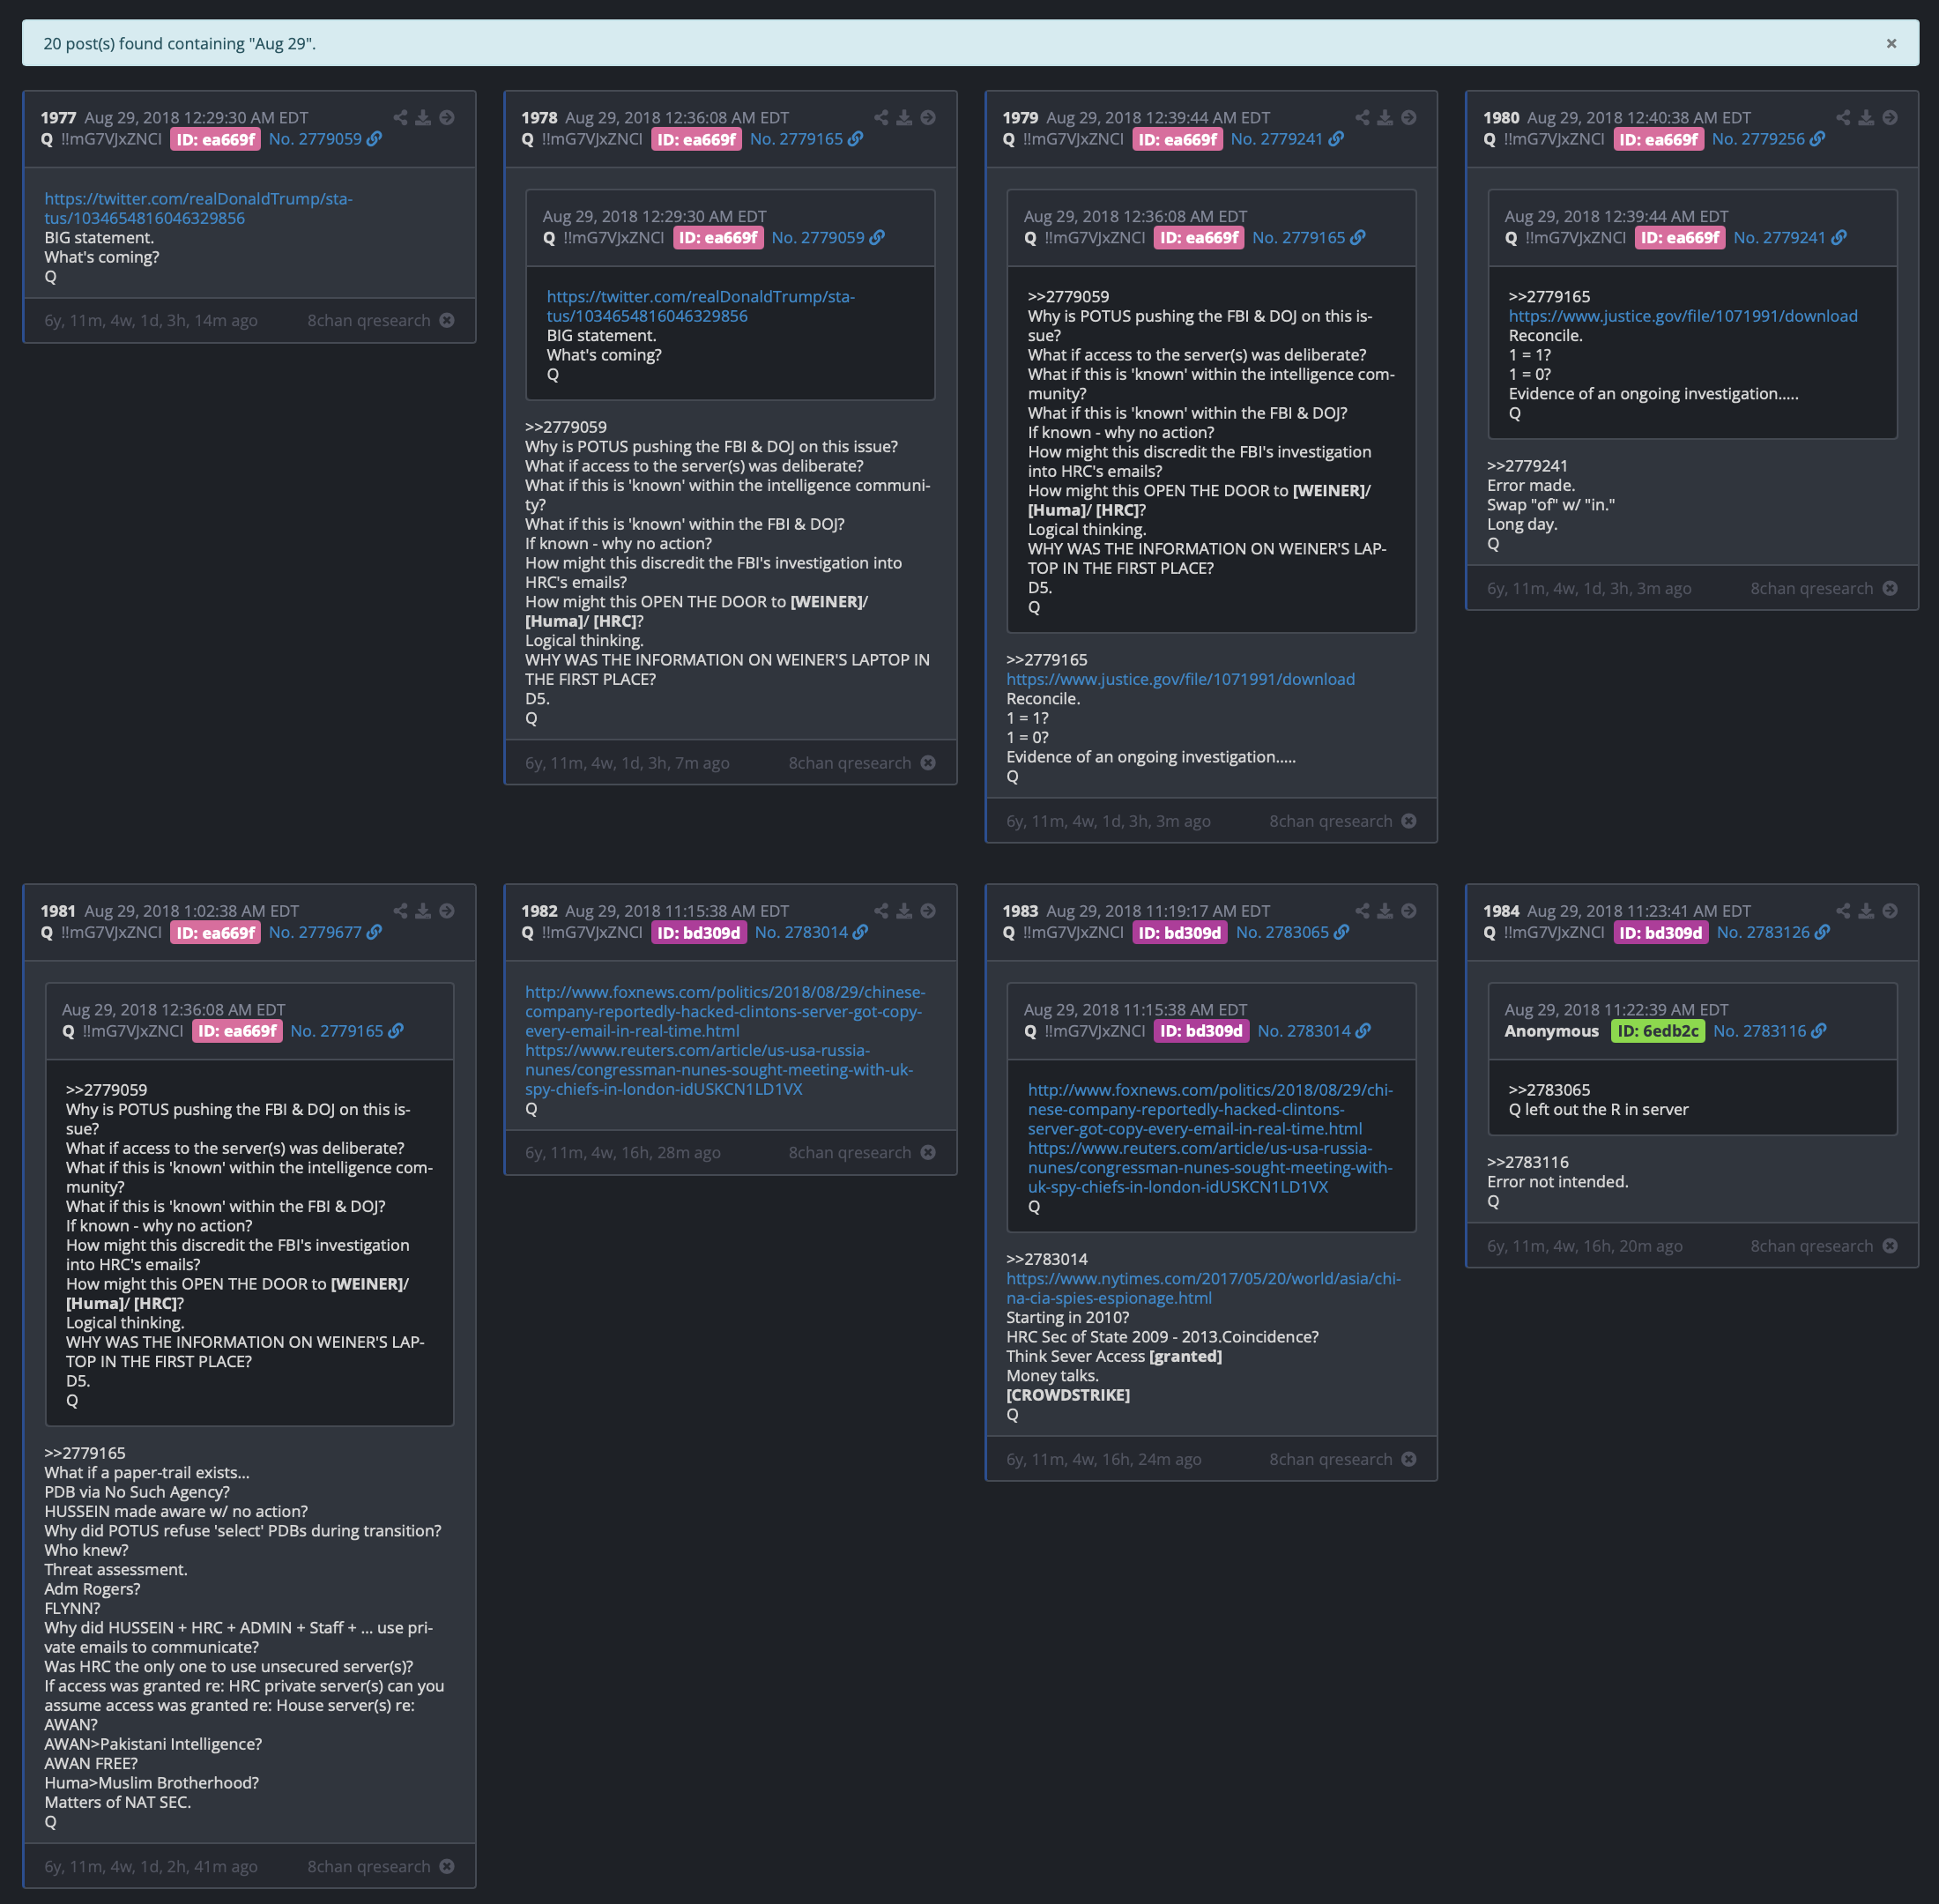The image size is (1939, 1904).
Task: Click green ID: 6edb2c badge in post 1984
Action: [1657, 1031]
